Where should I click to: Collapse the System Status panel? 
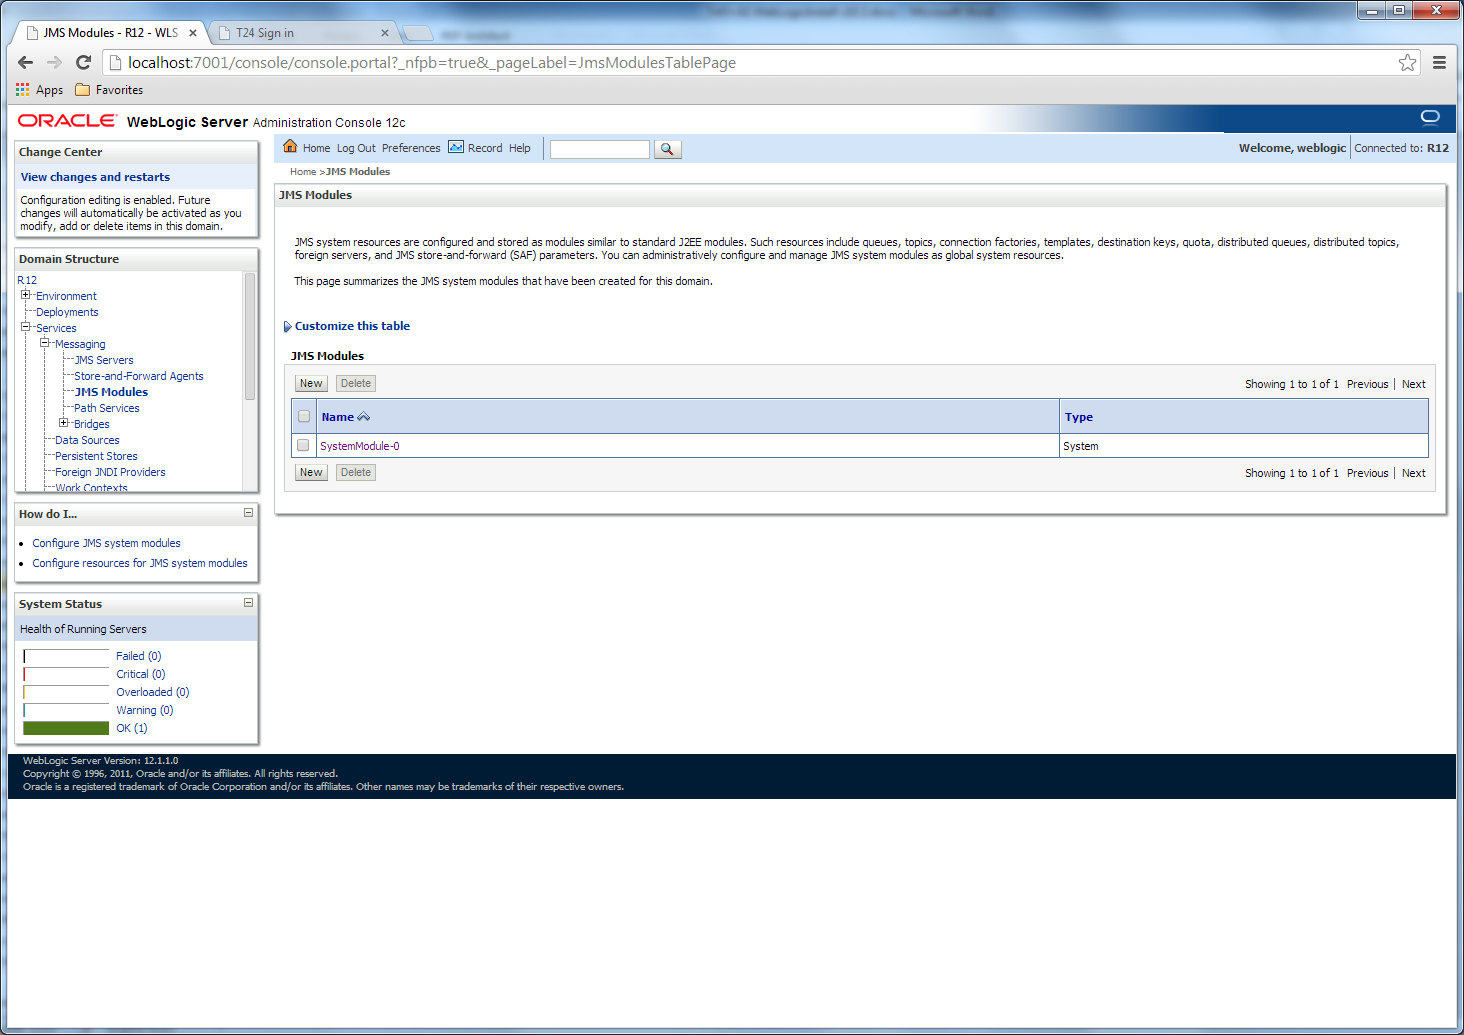click(x=248, y=603)
